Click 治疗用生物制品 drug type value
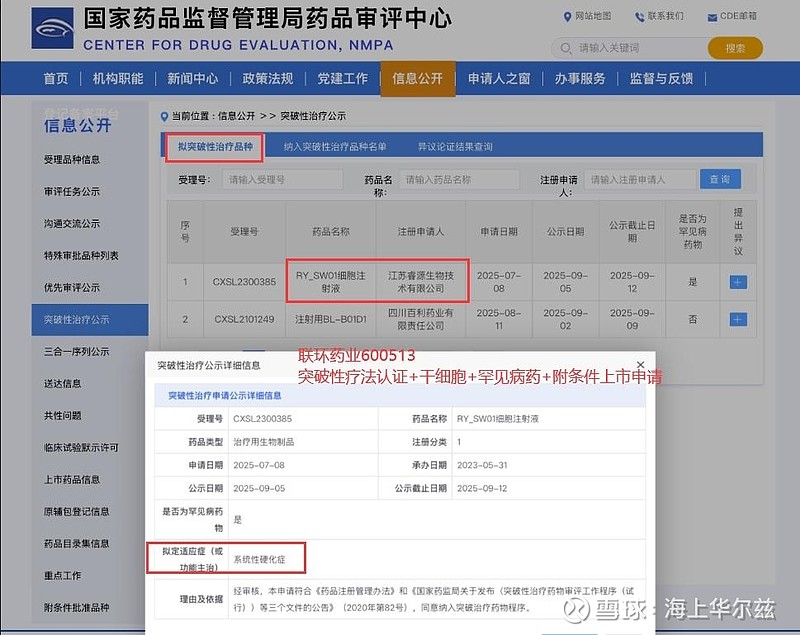800x635 pixels. [264, 442]
